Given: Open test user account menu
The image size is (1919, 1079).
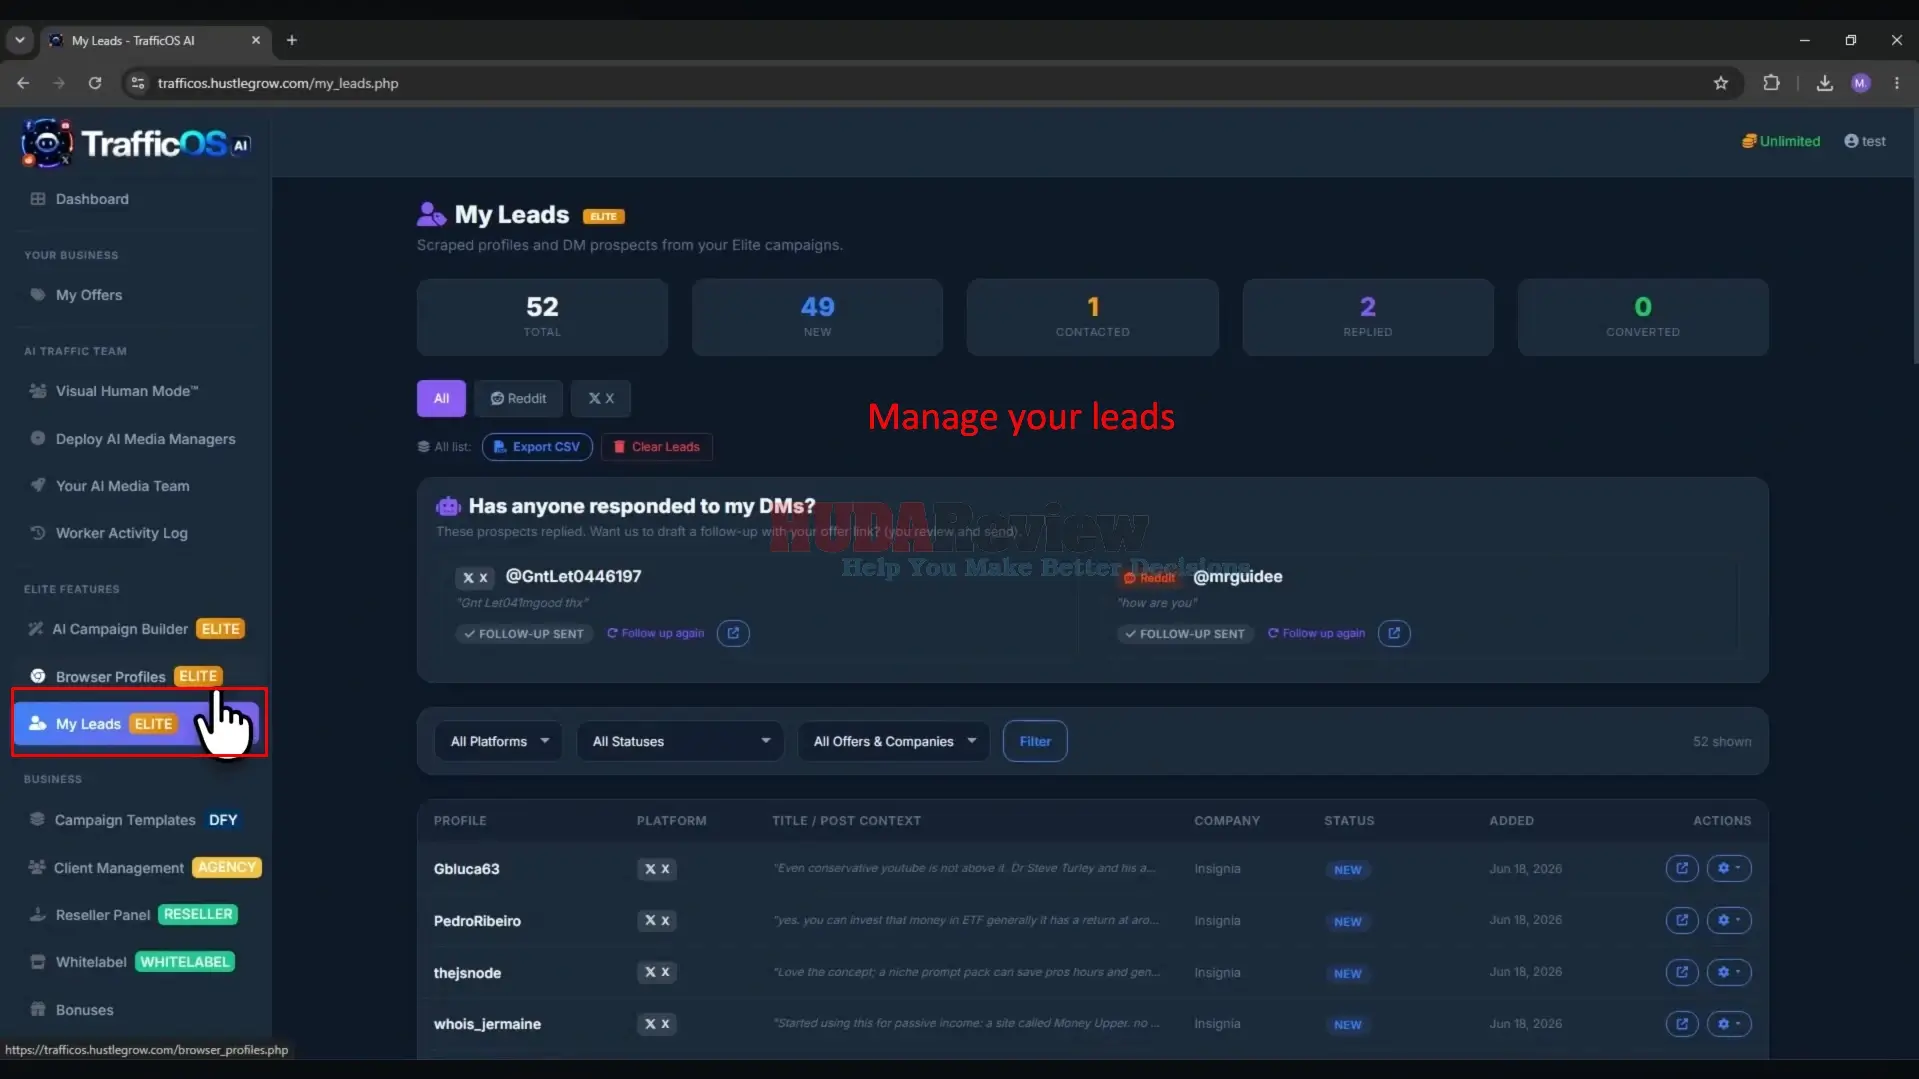Looking at the screenshot, I should coord(1865,141).
